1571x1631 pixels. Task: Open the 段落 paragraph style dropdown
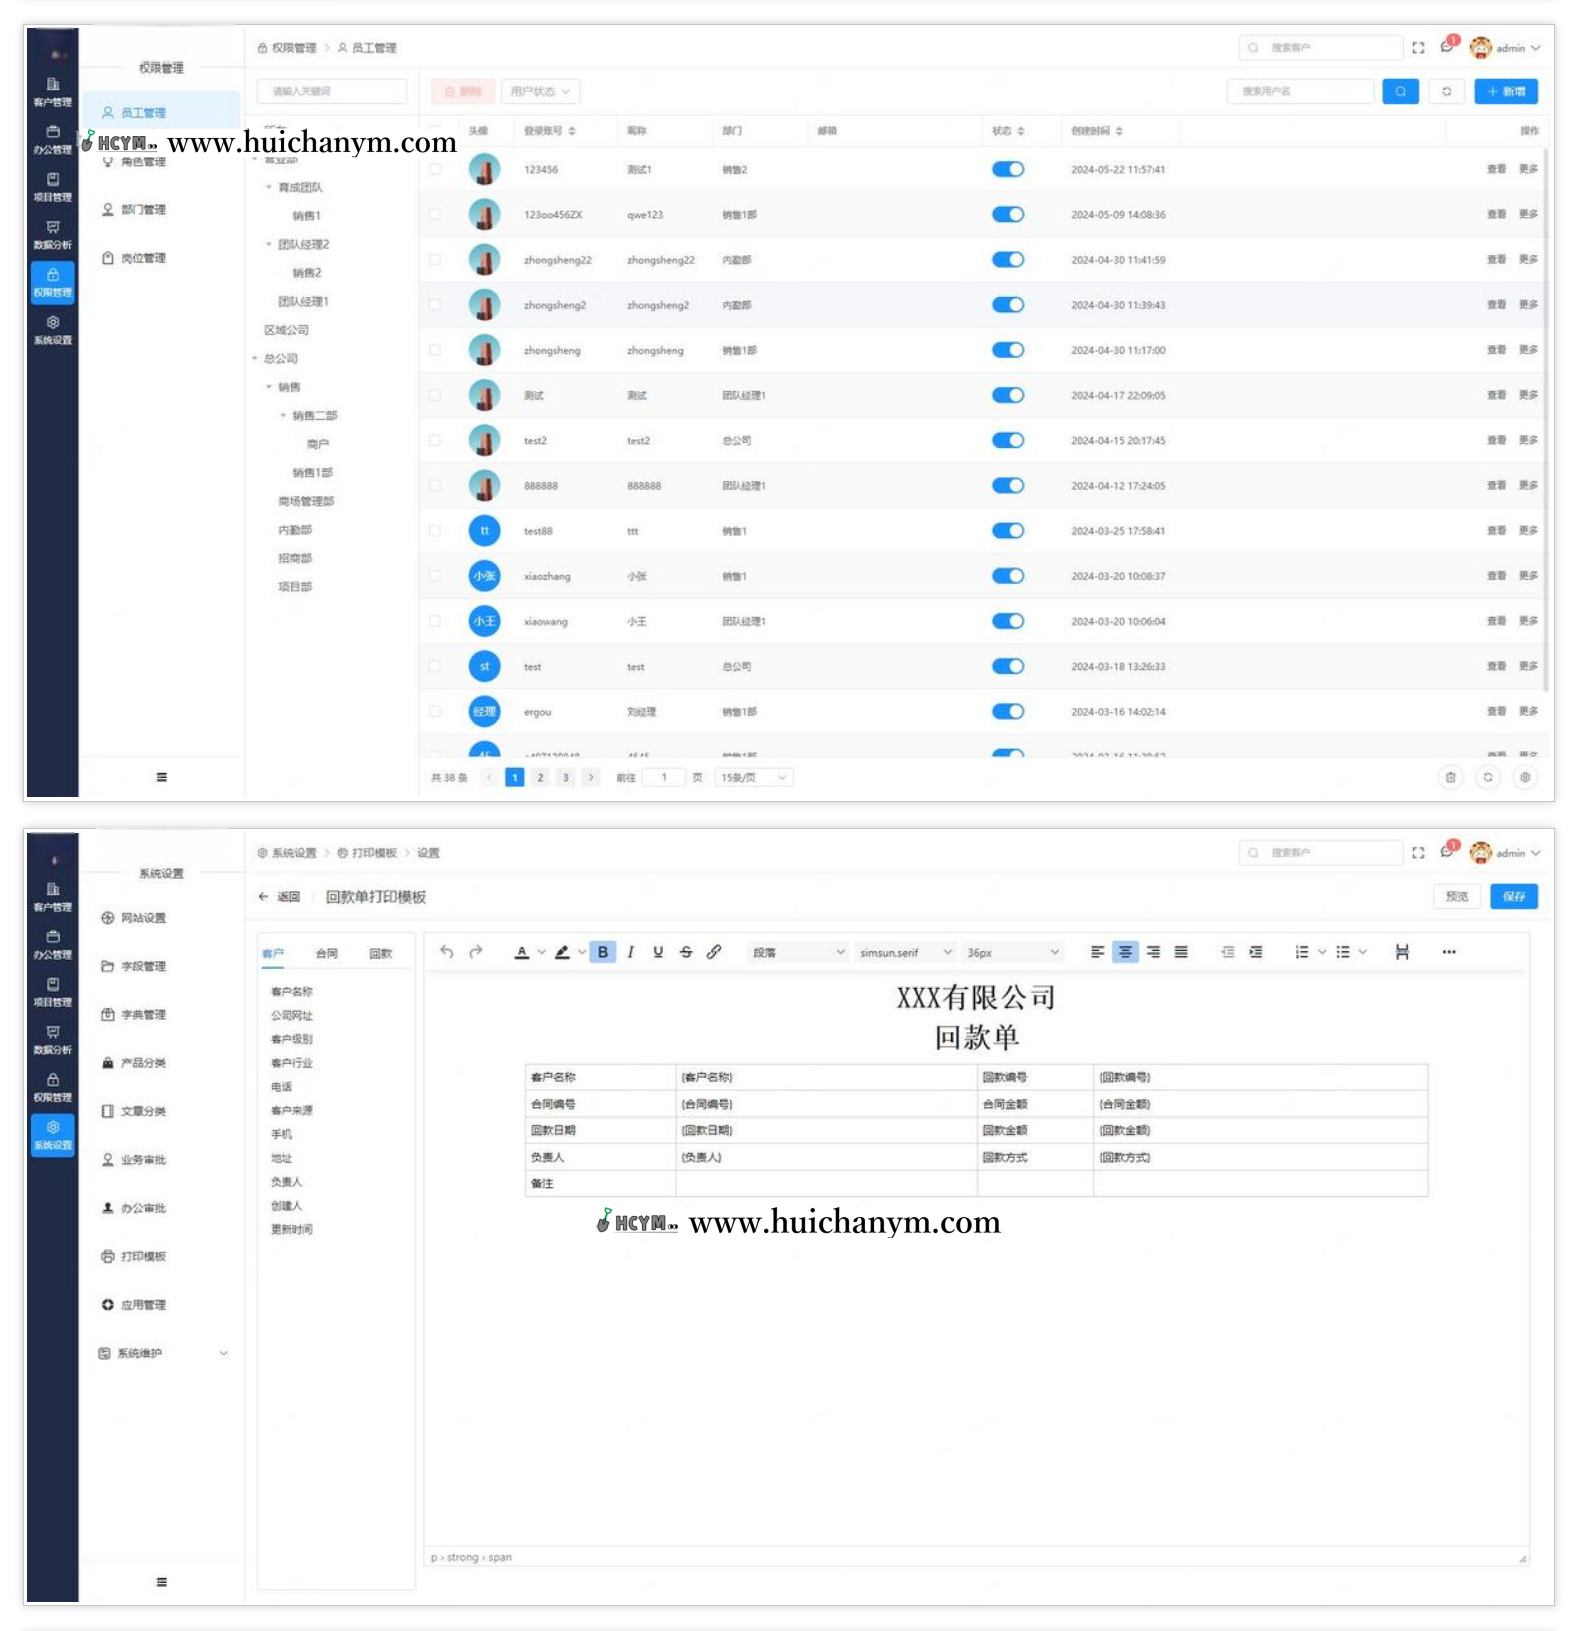tap(798, 952)
